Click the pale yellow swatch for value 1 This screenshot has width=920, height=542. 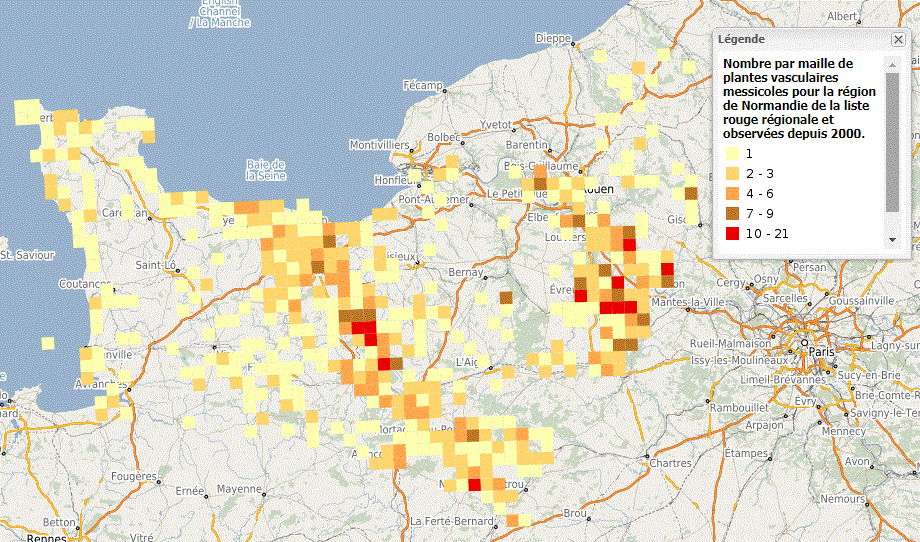[x=732, y=154]
